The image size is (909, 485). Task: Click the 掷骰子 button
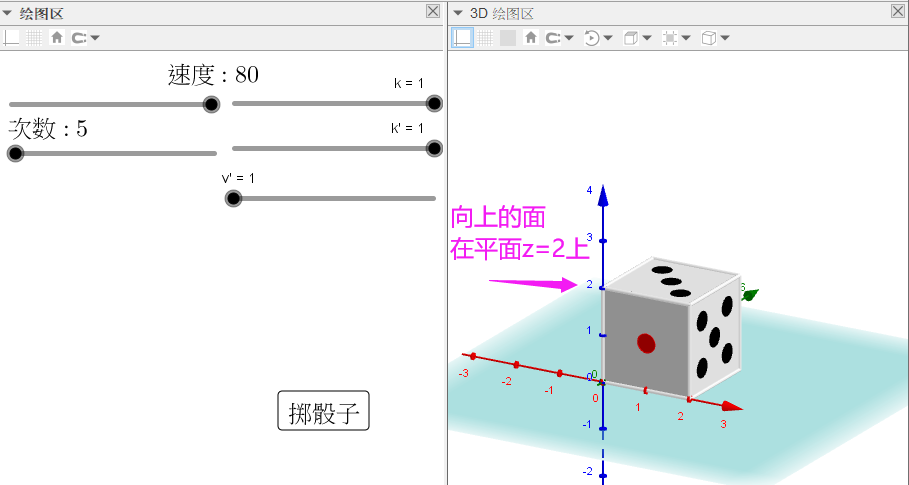click(x=323, y=410)
